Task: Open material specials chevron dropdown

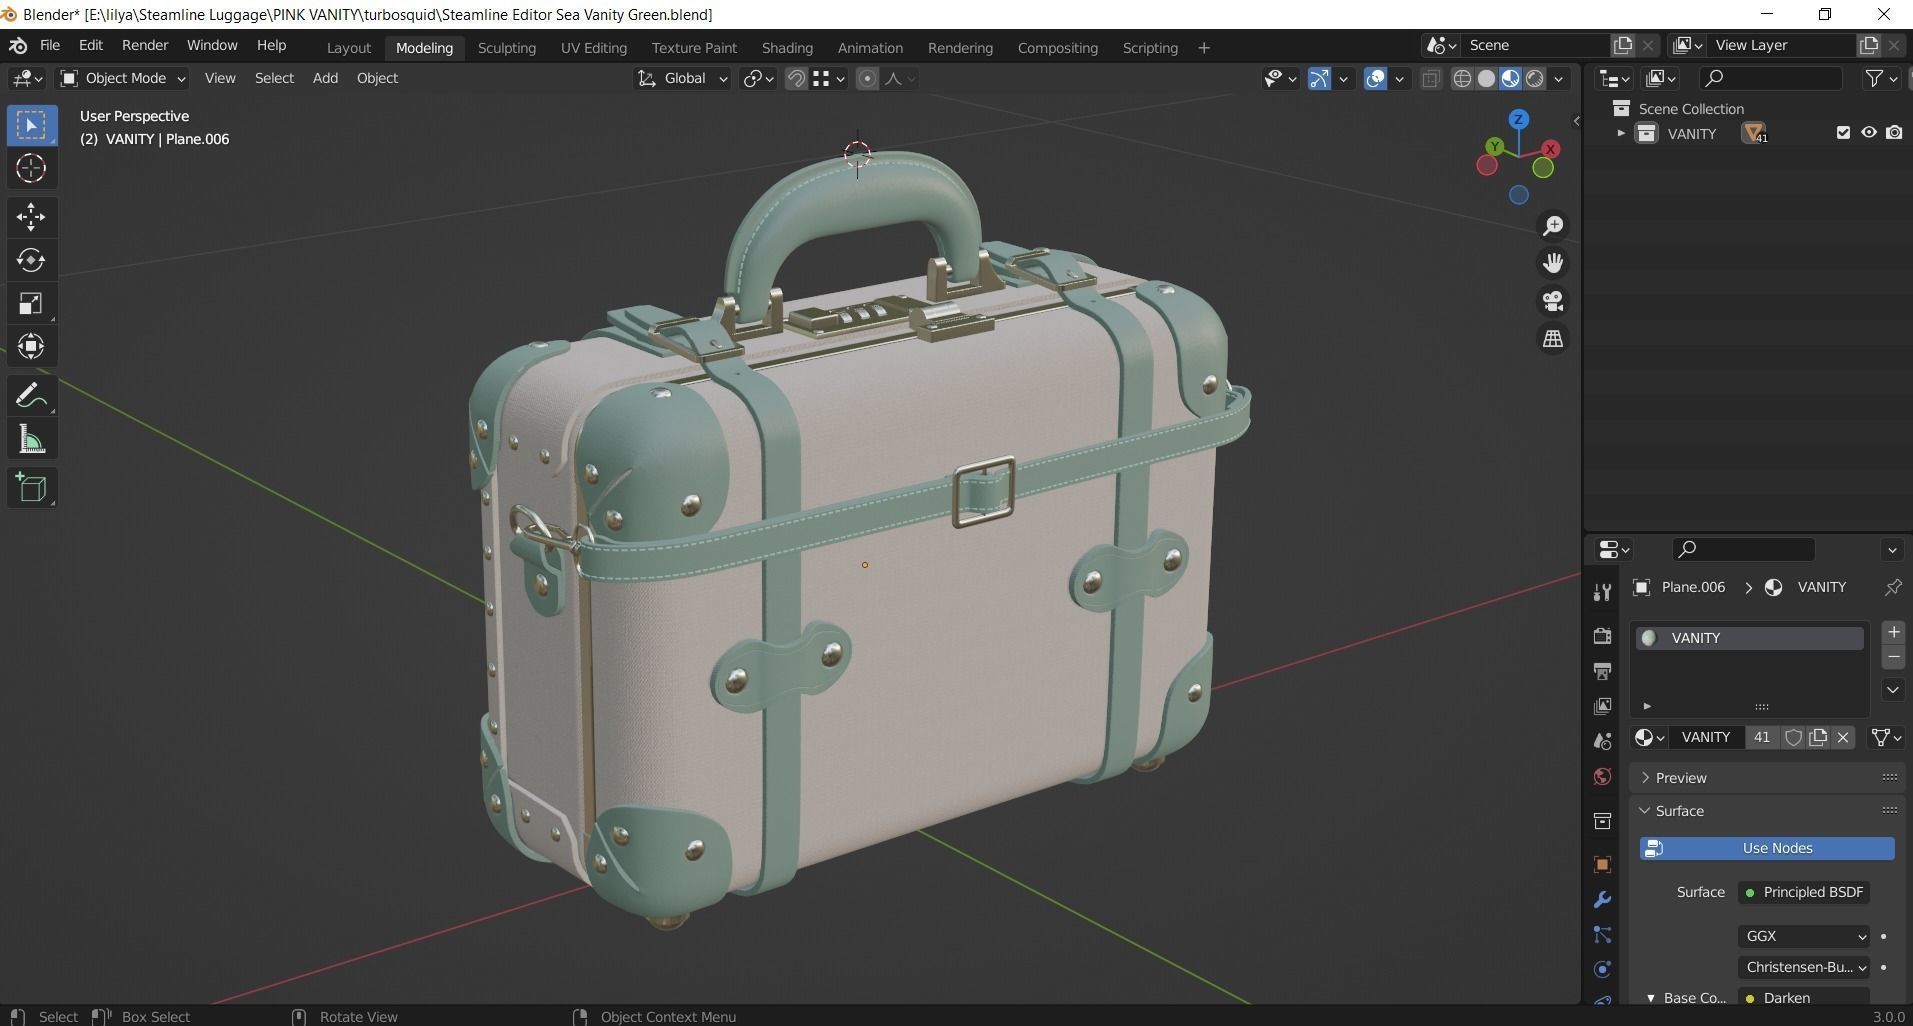Action: [x=1893, y=689]
